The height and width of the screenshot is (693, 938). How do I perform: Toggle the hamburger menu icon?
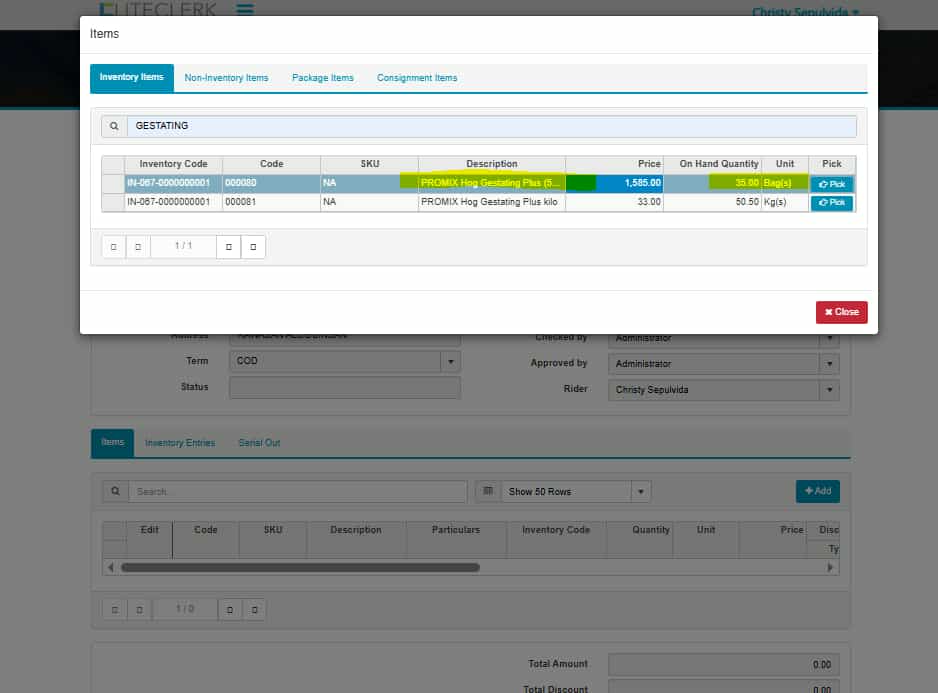tap(245, 10)
